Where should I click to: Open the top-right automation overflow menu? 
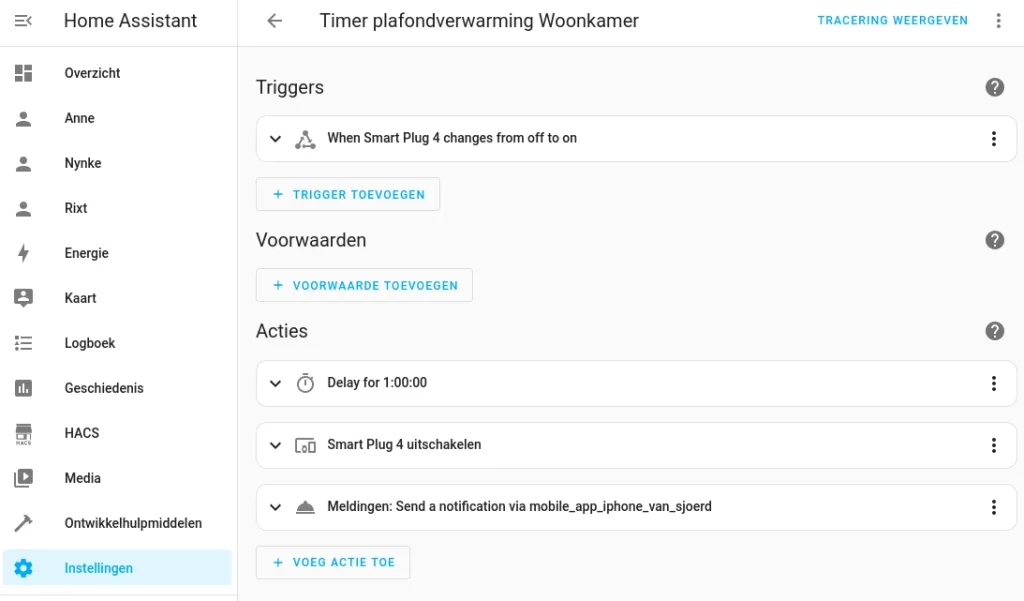[998, 20]
